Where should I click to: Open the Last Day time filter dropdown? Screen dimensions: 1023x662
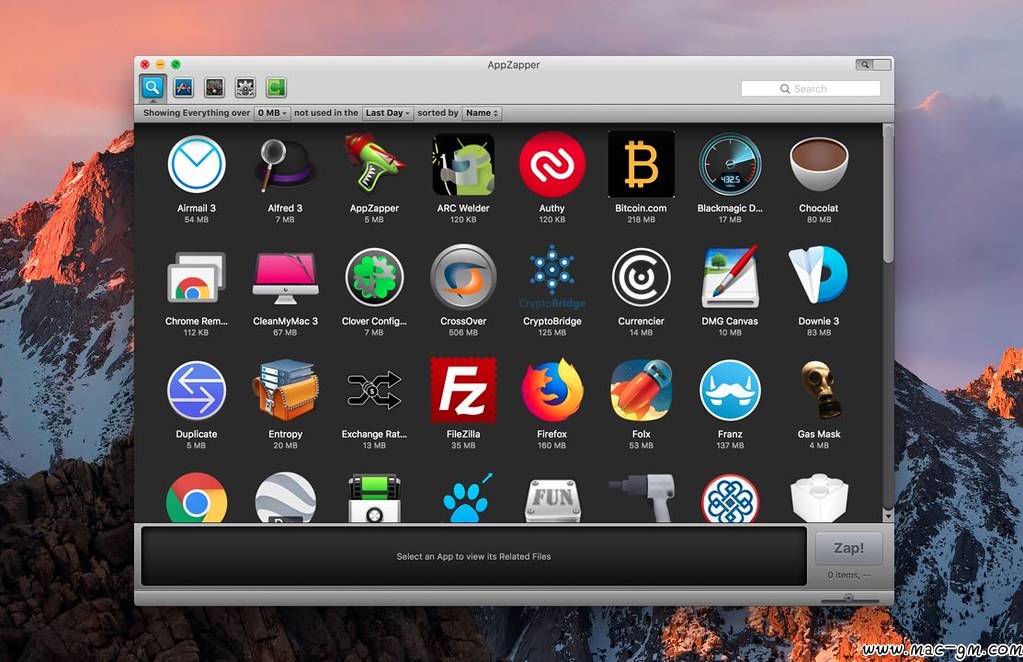(388, 113)
